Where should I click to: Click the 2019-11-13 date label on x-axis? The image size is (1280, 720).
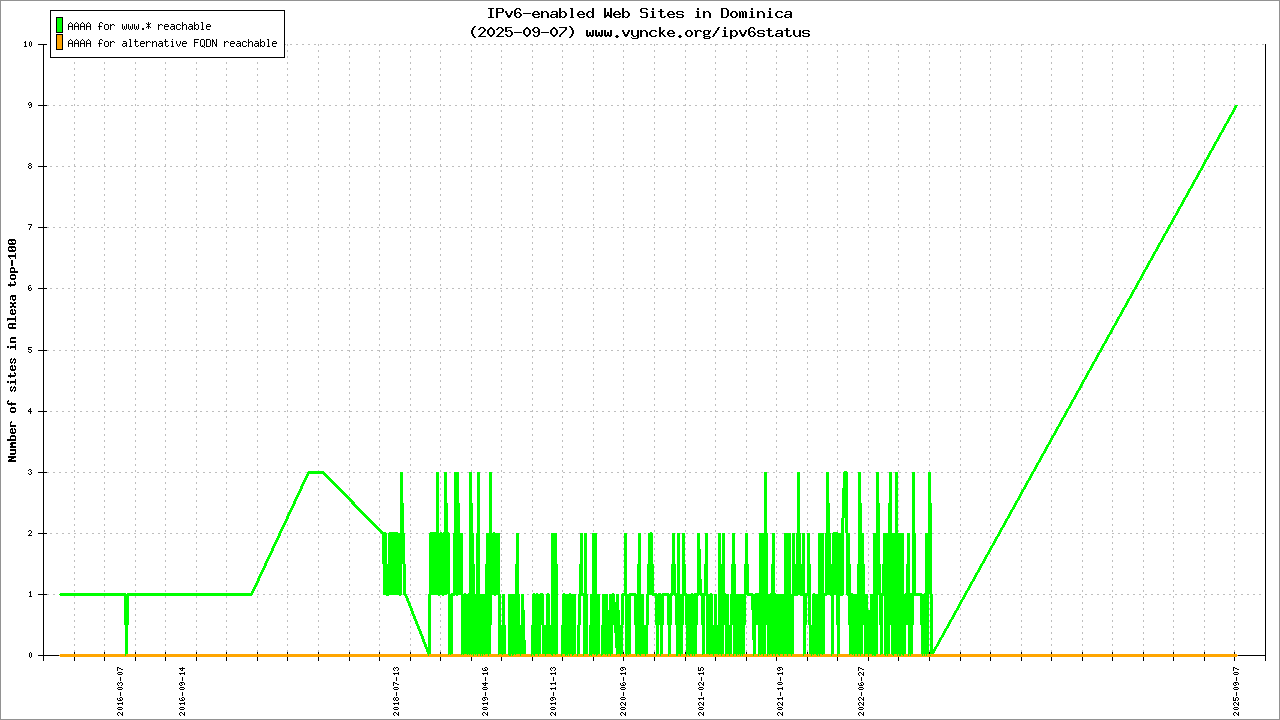(x=553, y=691)
